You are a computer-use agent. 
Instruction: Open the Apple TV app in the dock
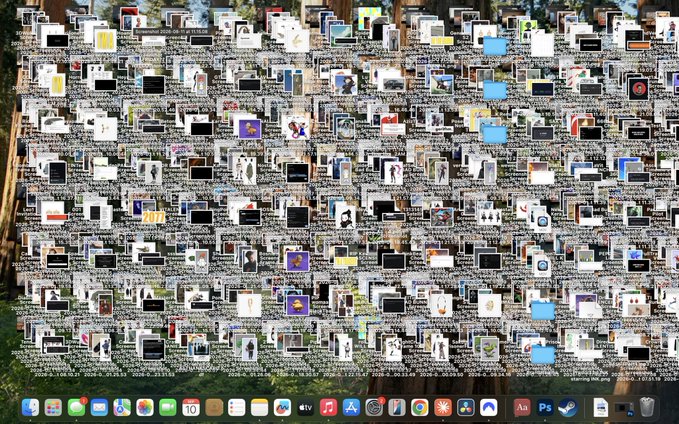coord(305,408)
